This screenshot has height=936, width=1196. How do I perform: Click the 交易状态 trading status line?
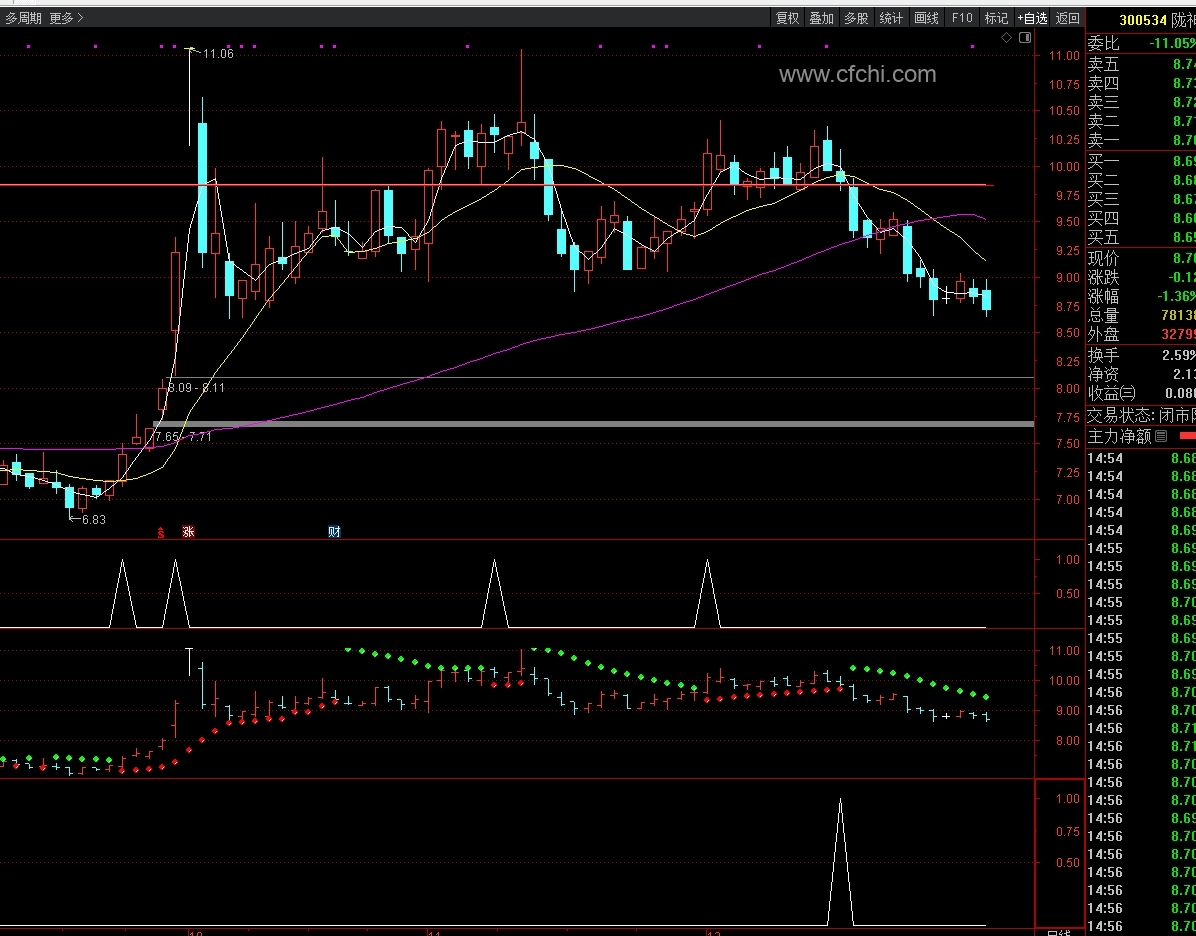pyautogui.click(x=1141, y=416)
